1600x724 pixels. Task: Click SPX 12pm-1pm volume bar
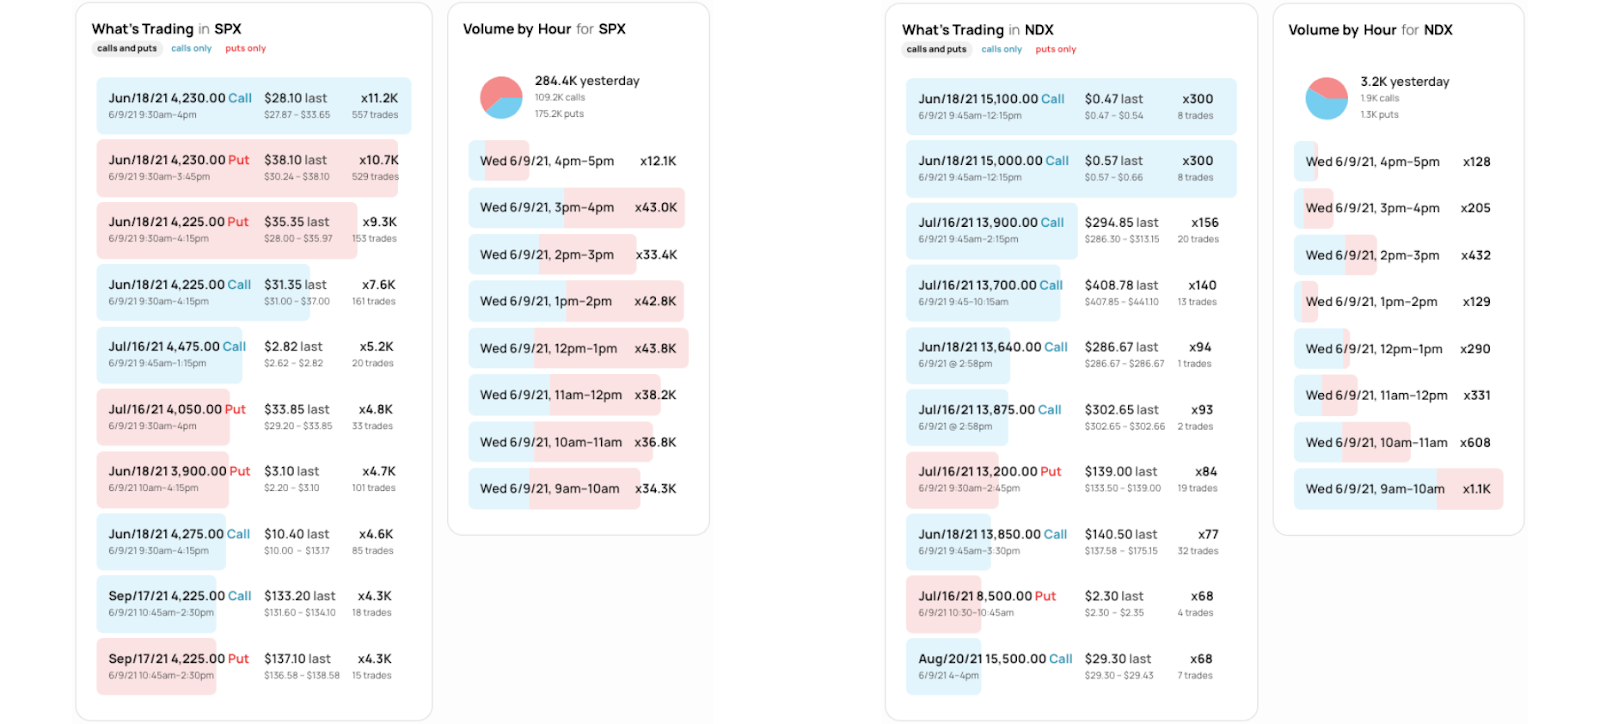[577, 348]
